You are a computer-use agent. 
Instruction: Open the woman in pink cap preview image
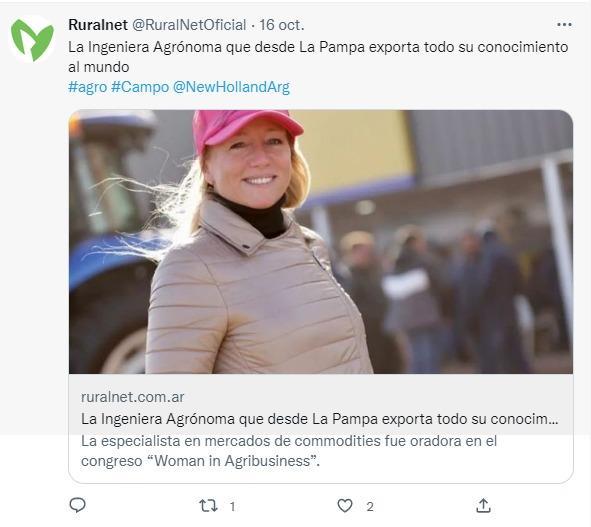pyautogui.click(x=321, y=242)
